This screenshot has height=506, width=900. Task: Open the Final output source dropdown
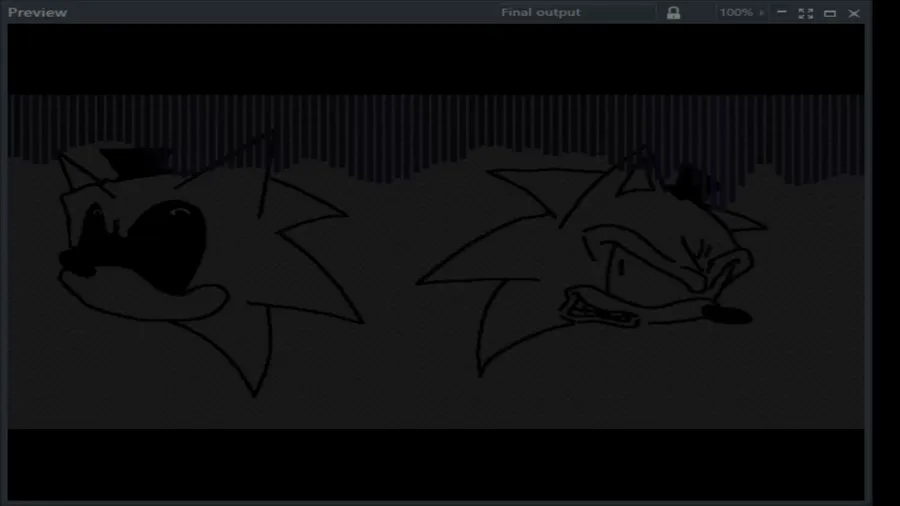[576, 12]
